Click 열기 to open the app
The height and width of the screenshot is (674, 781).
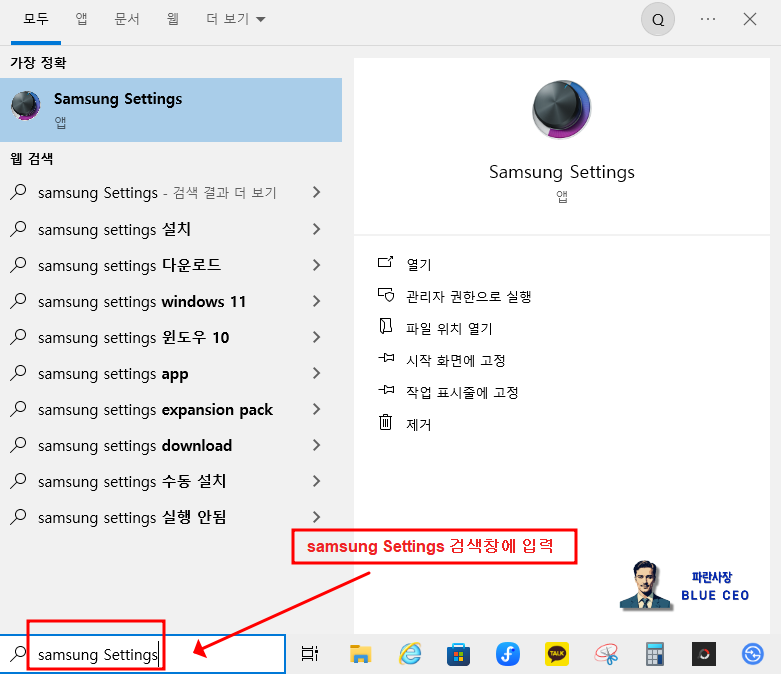[x=418, y=264]
